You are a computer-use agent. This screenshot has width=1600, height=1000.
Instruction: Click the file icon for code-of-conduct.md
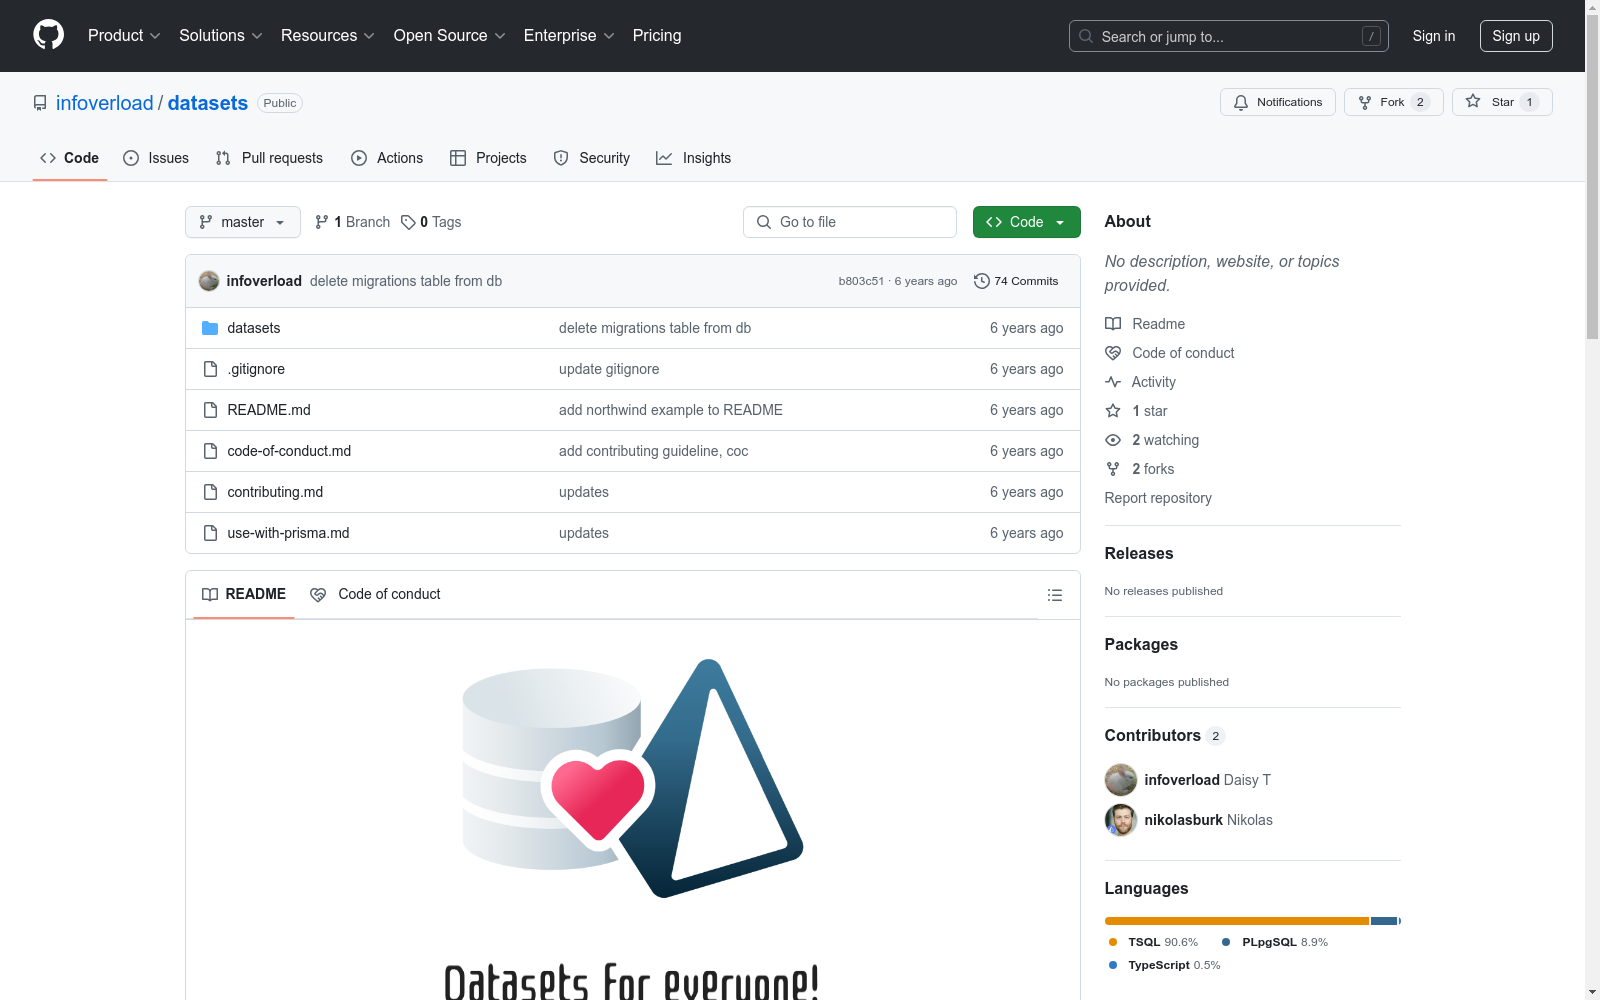tap(210, 451)
